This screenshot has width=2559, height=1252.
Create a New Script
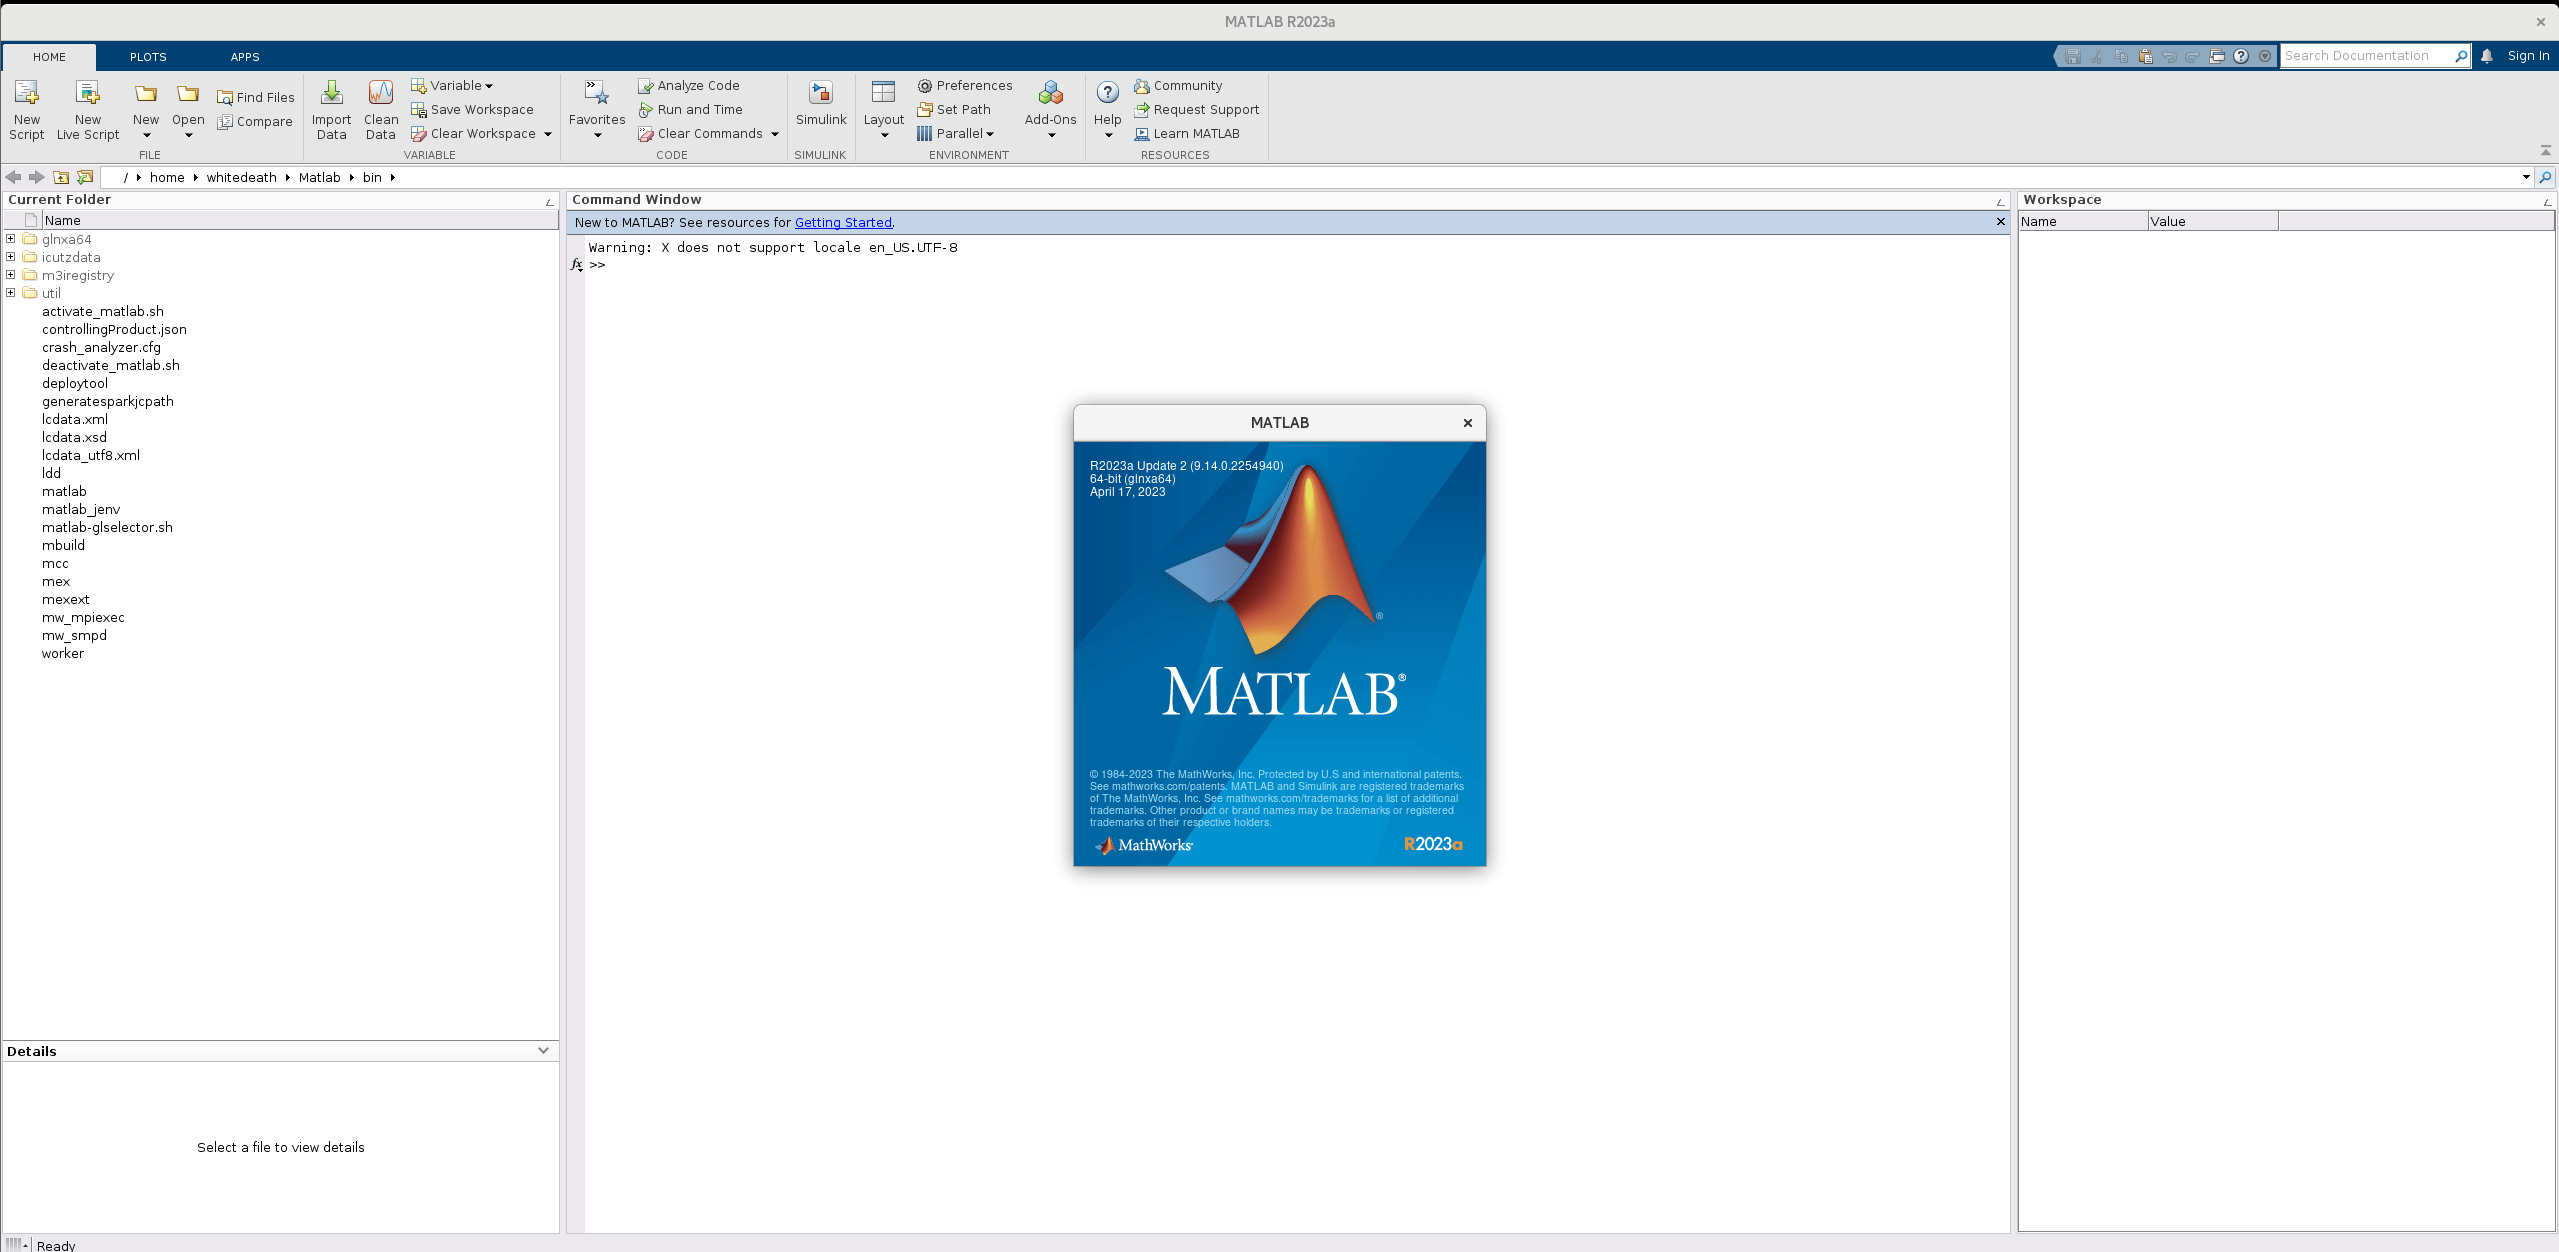coord(27,110)
